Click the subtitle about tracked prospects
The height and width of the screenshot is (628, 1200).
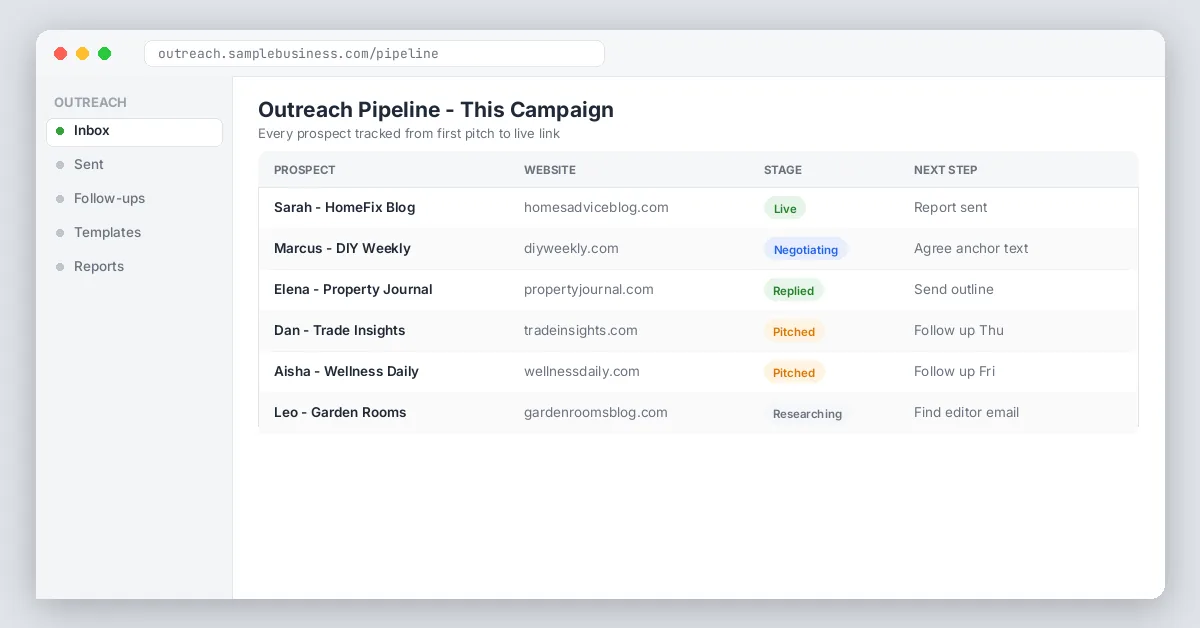(409, 134)
